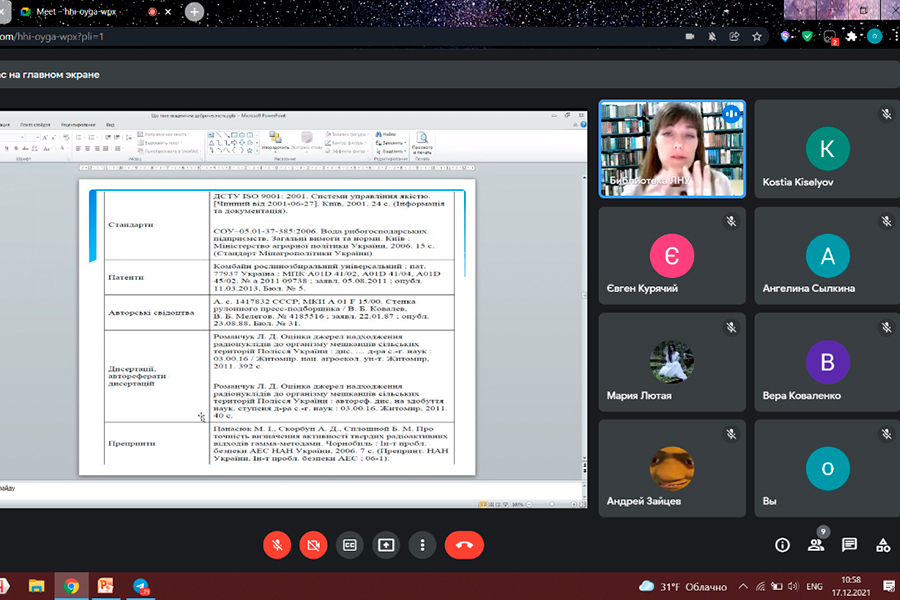Turn the camera back on
Viewport: 900px width, 600px height.
(x=313, y=545)
